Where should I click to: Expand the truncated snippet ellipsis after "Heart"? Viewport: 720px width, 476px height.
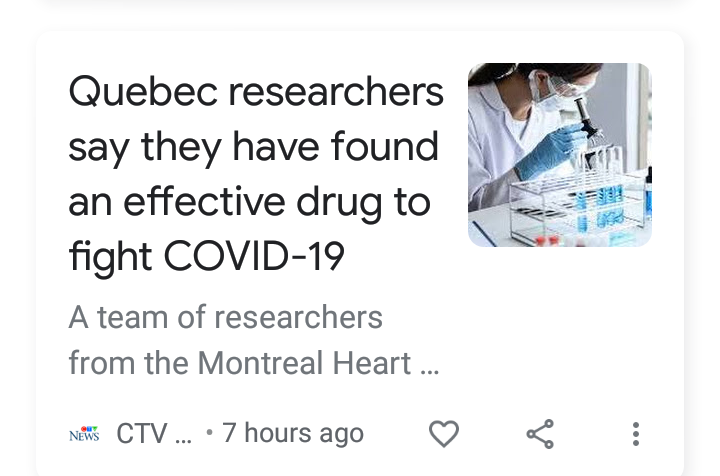click(430, 364)
